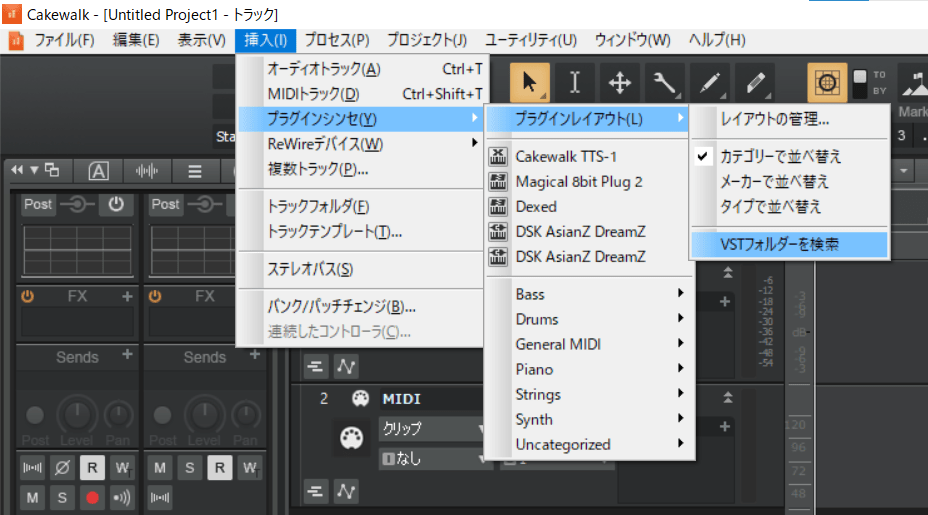Click the automation lanes icon above MIDI track

click(x=346, y=366)
